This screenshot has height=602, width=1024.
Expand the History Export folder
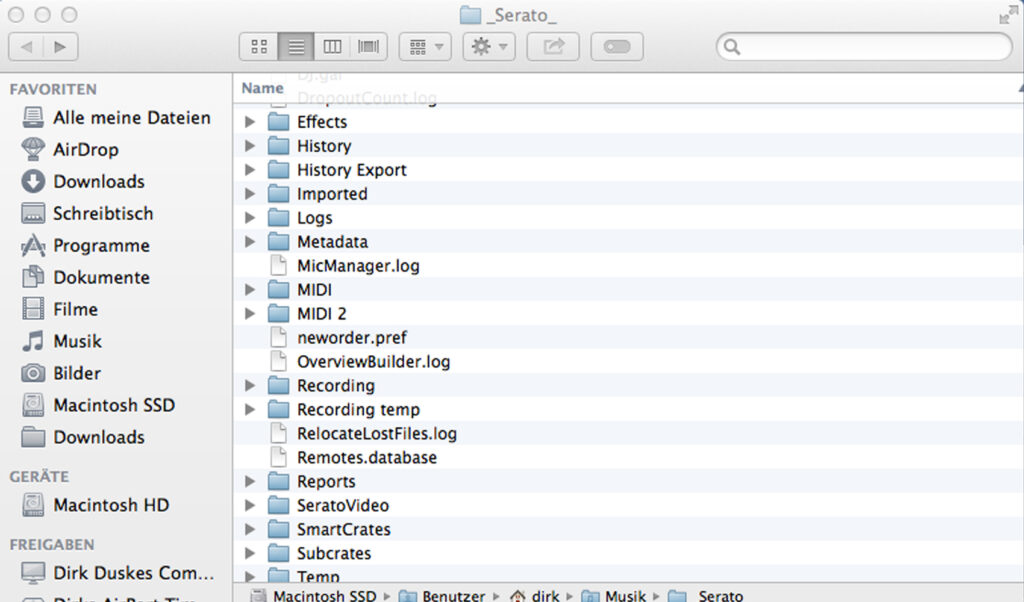249,170
